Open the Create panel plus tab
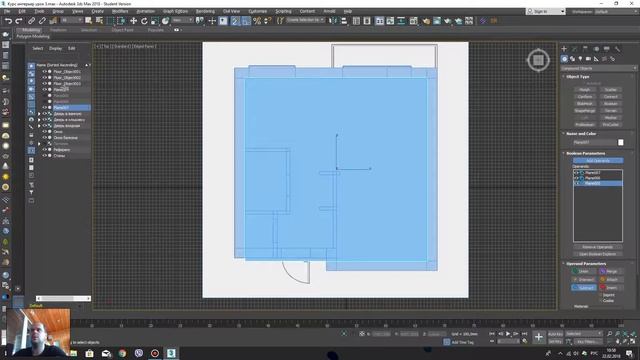 pyautogui.click(x=564, y=49)
